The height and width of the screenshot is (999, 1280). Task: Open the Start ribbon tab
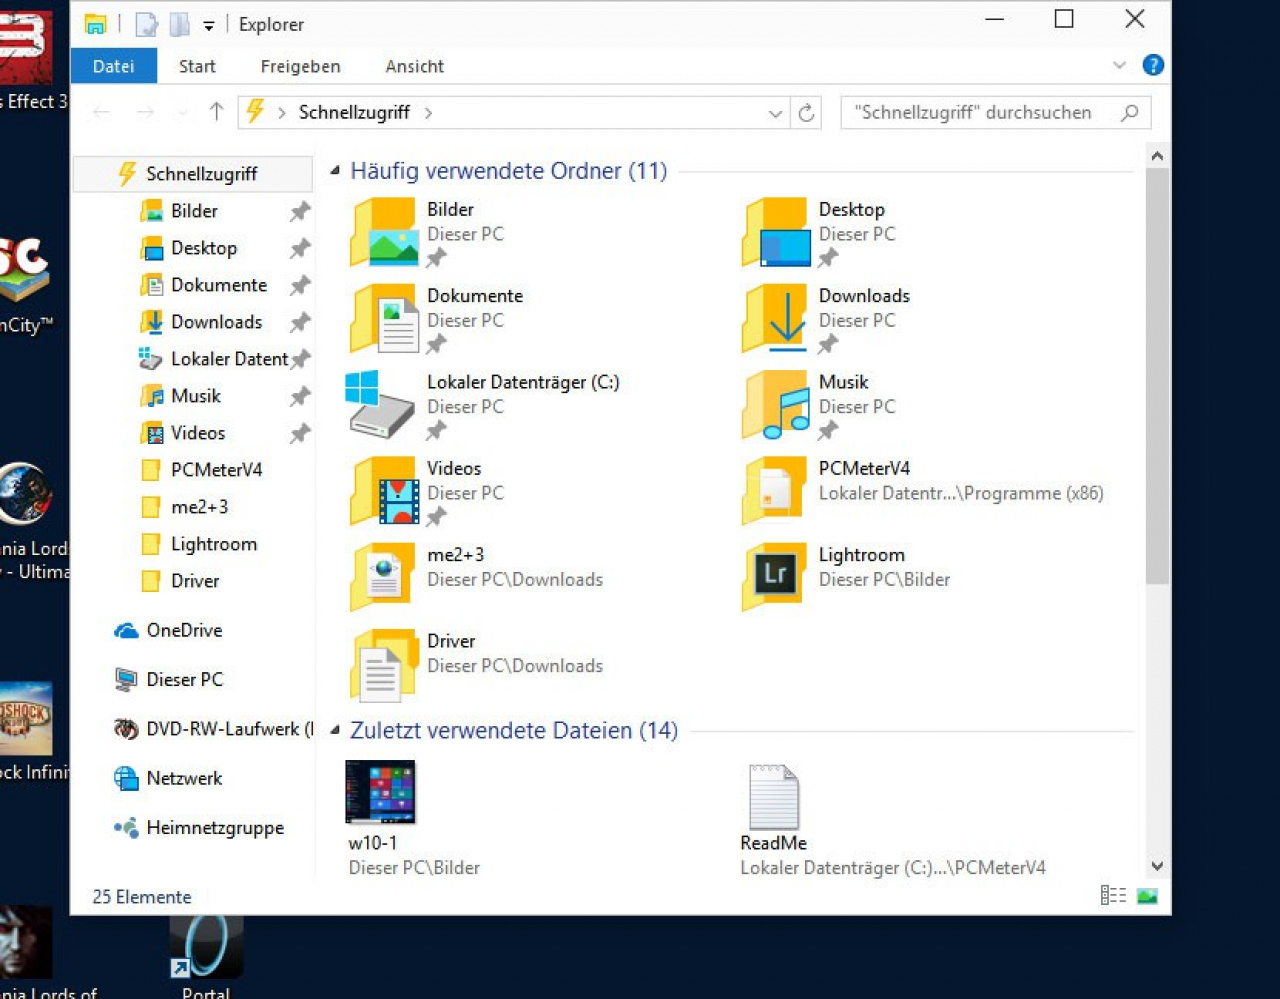(197, 66)
